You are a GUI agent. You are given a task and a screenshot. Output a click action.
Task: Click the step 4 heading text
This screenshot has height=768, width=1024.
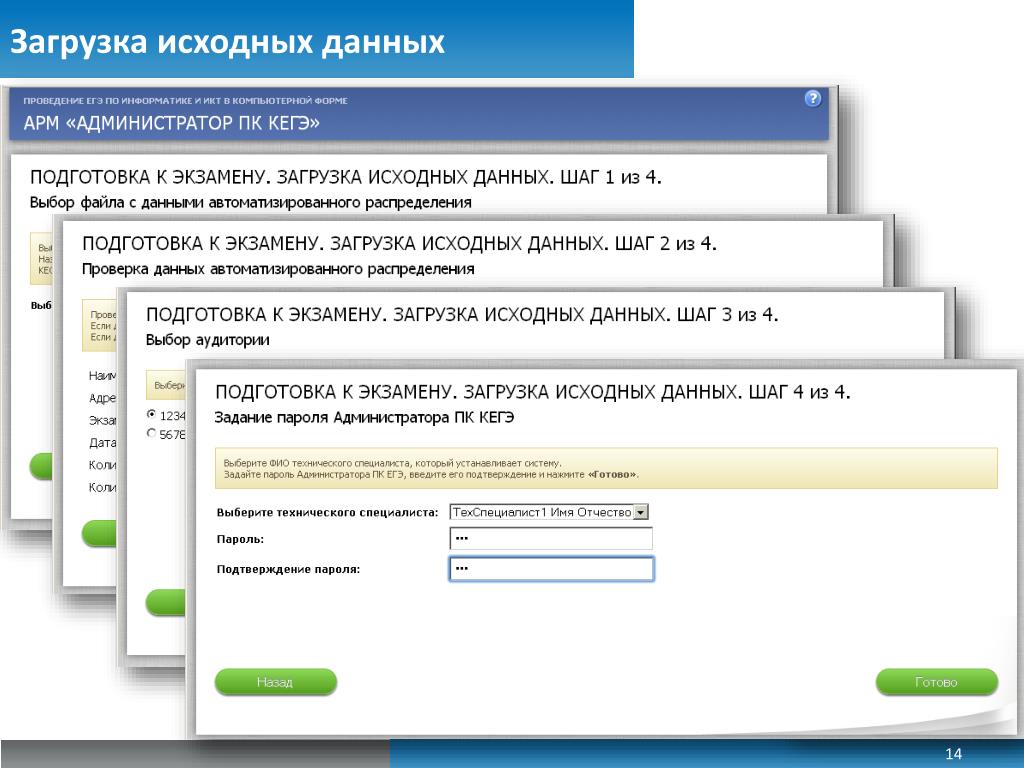[532, 392]
